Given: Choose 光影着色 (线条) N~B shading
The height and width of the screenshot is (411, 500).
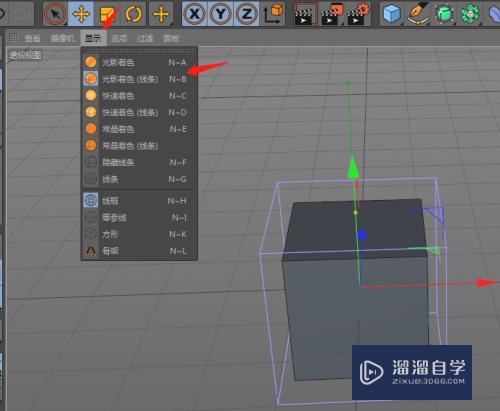Looking at the screenshot, I should (x=139, y=79).
